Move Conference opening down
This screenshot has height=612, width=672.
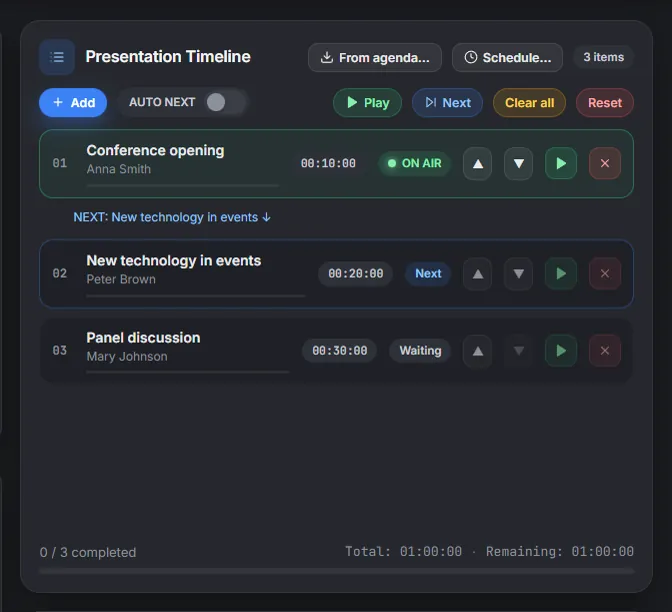tap(519, 163)
